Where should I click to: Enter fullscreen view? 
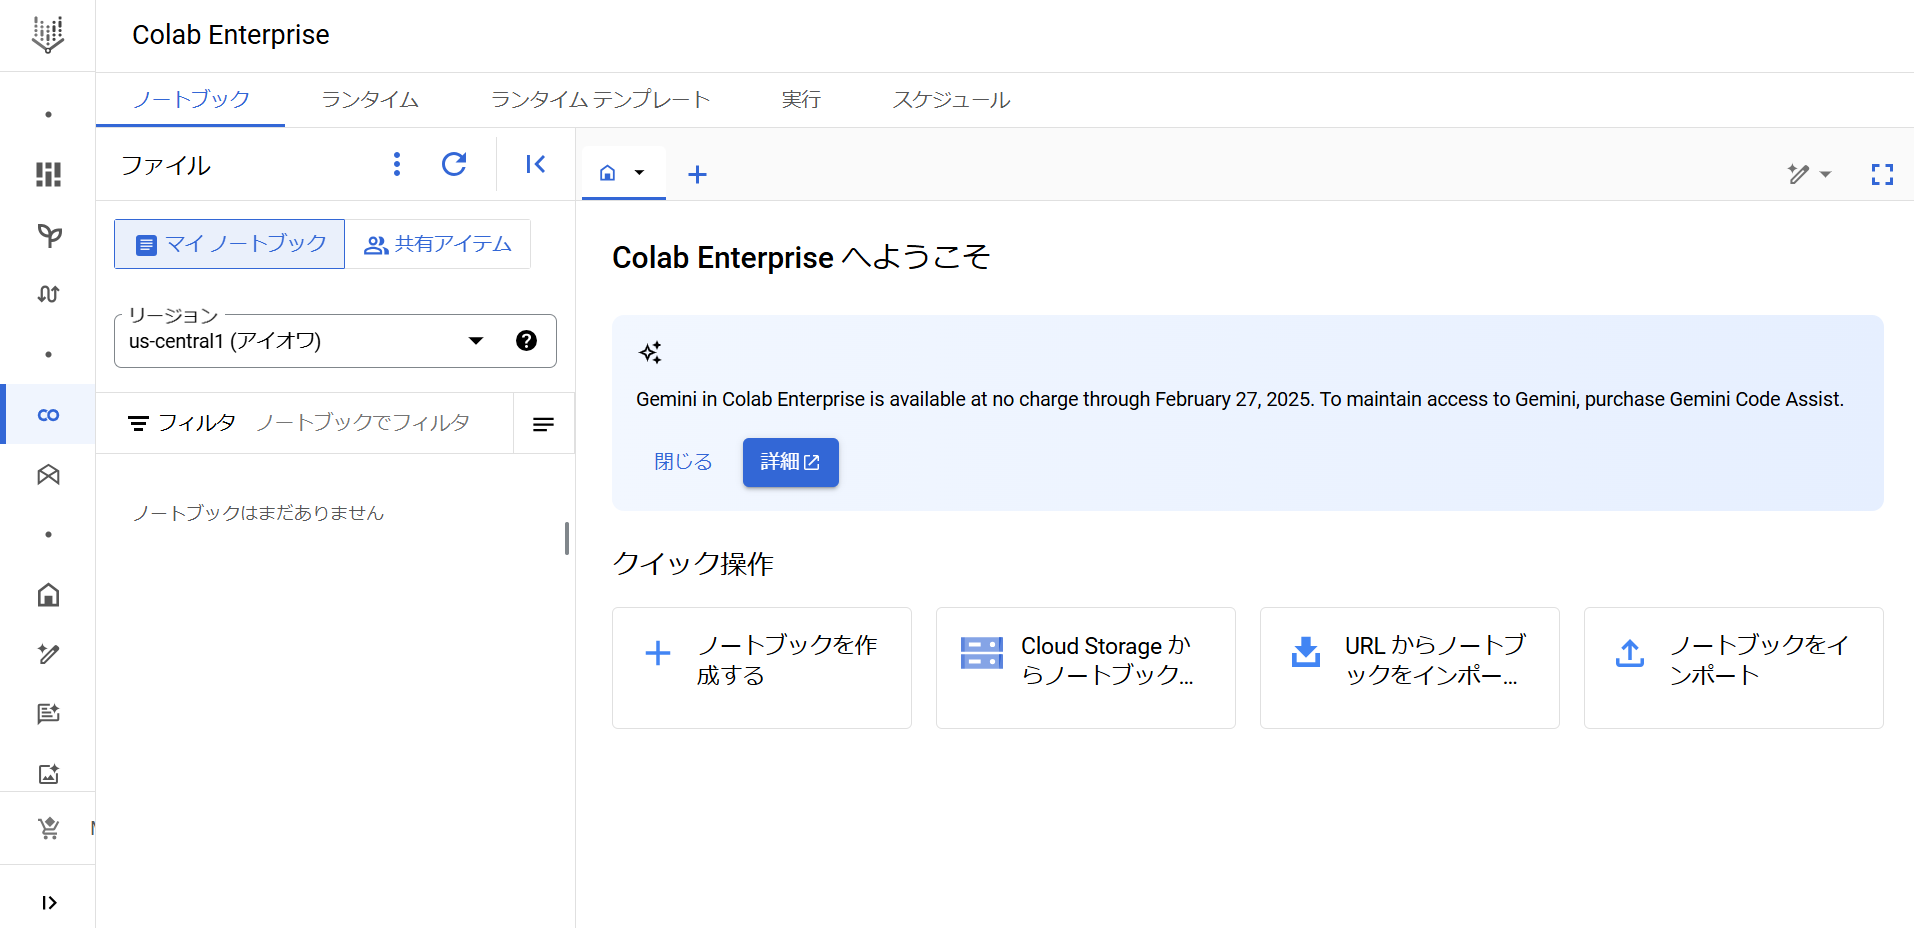pos(1882,173)
